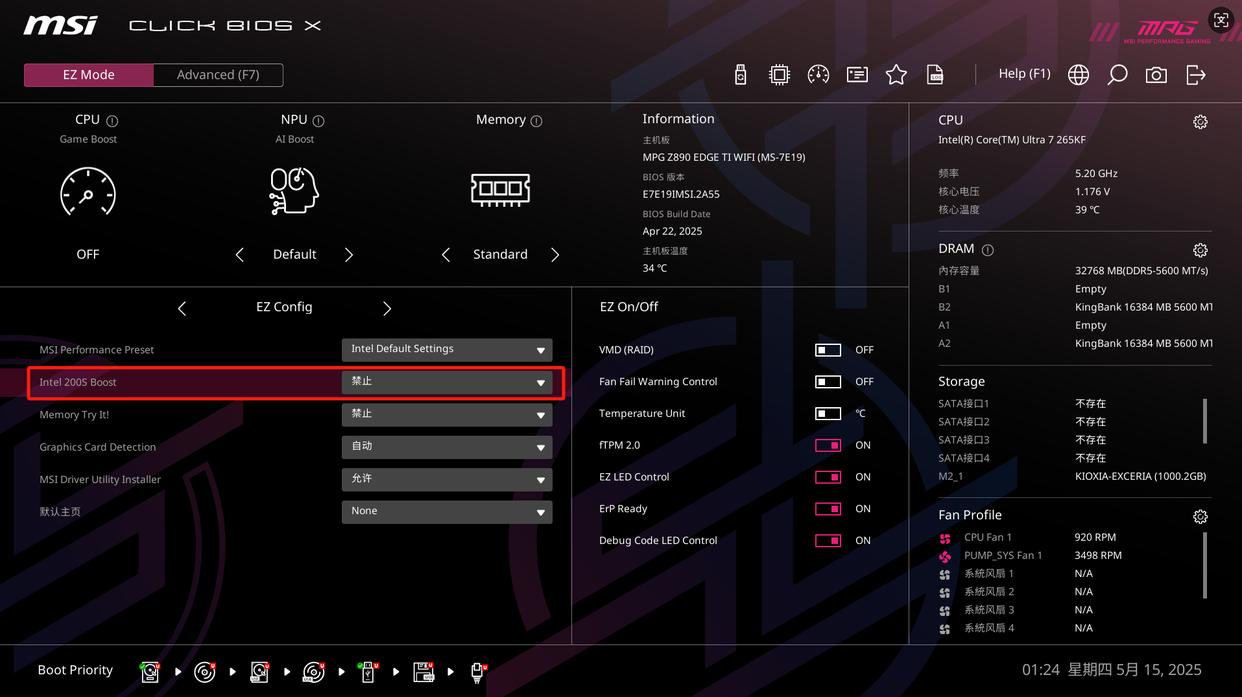The width and height of the screenshot is (1242, 697).
Task: Select first hard disk boot priority device
Action: pyautogui.click(x=150, y=672)
